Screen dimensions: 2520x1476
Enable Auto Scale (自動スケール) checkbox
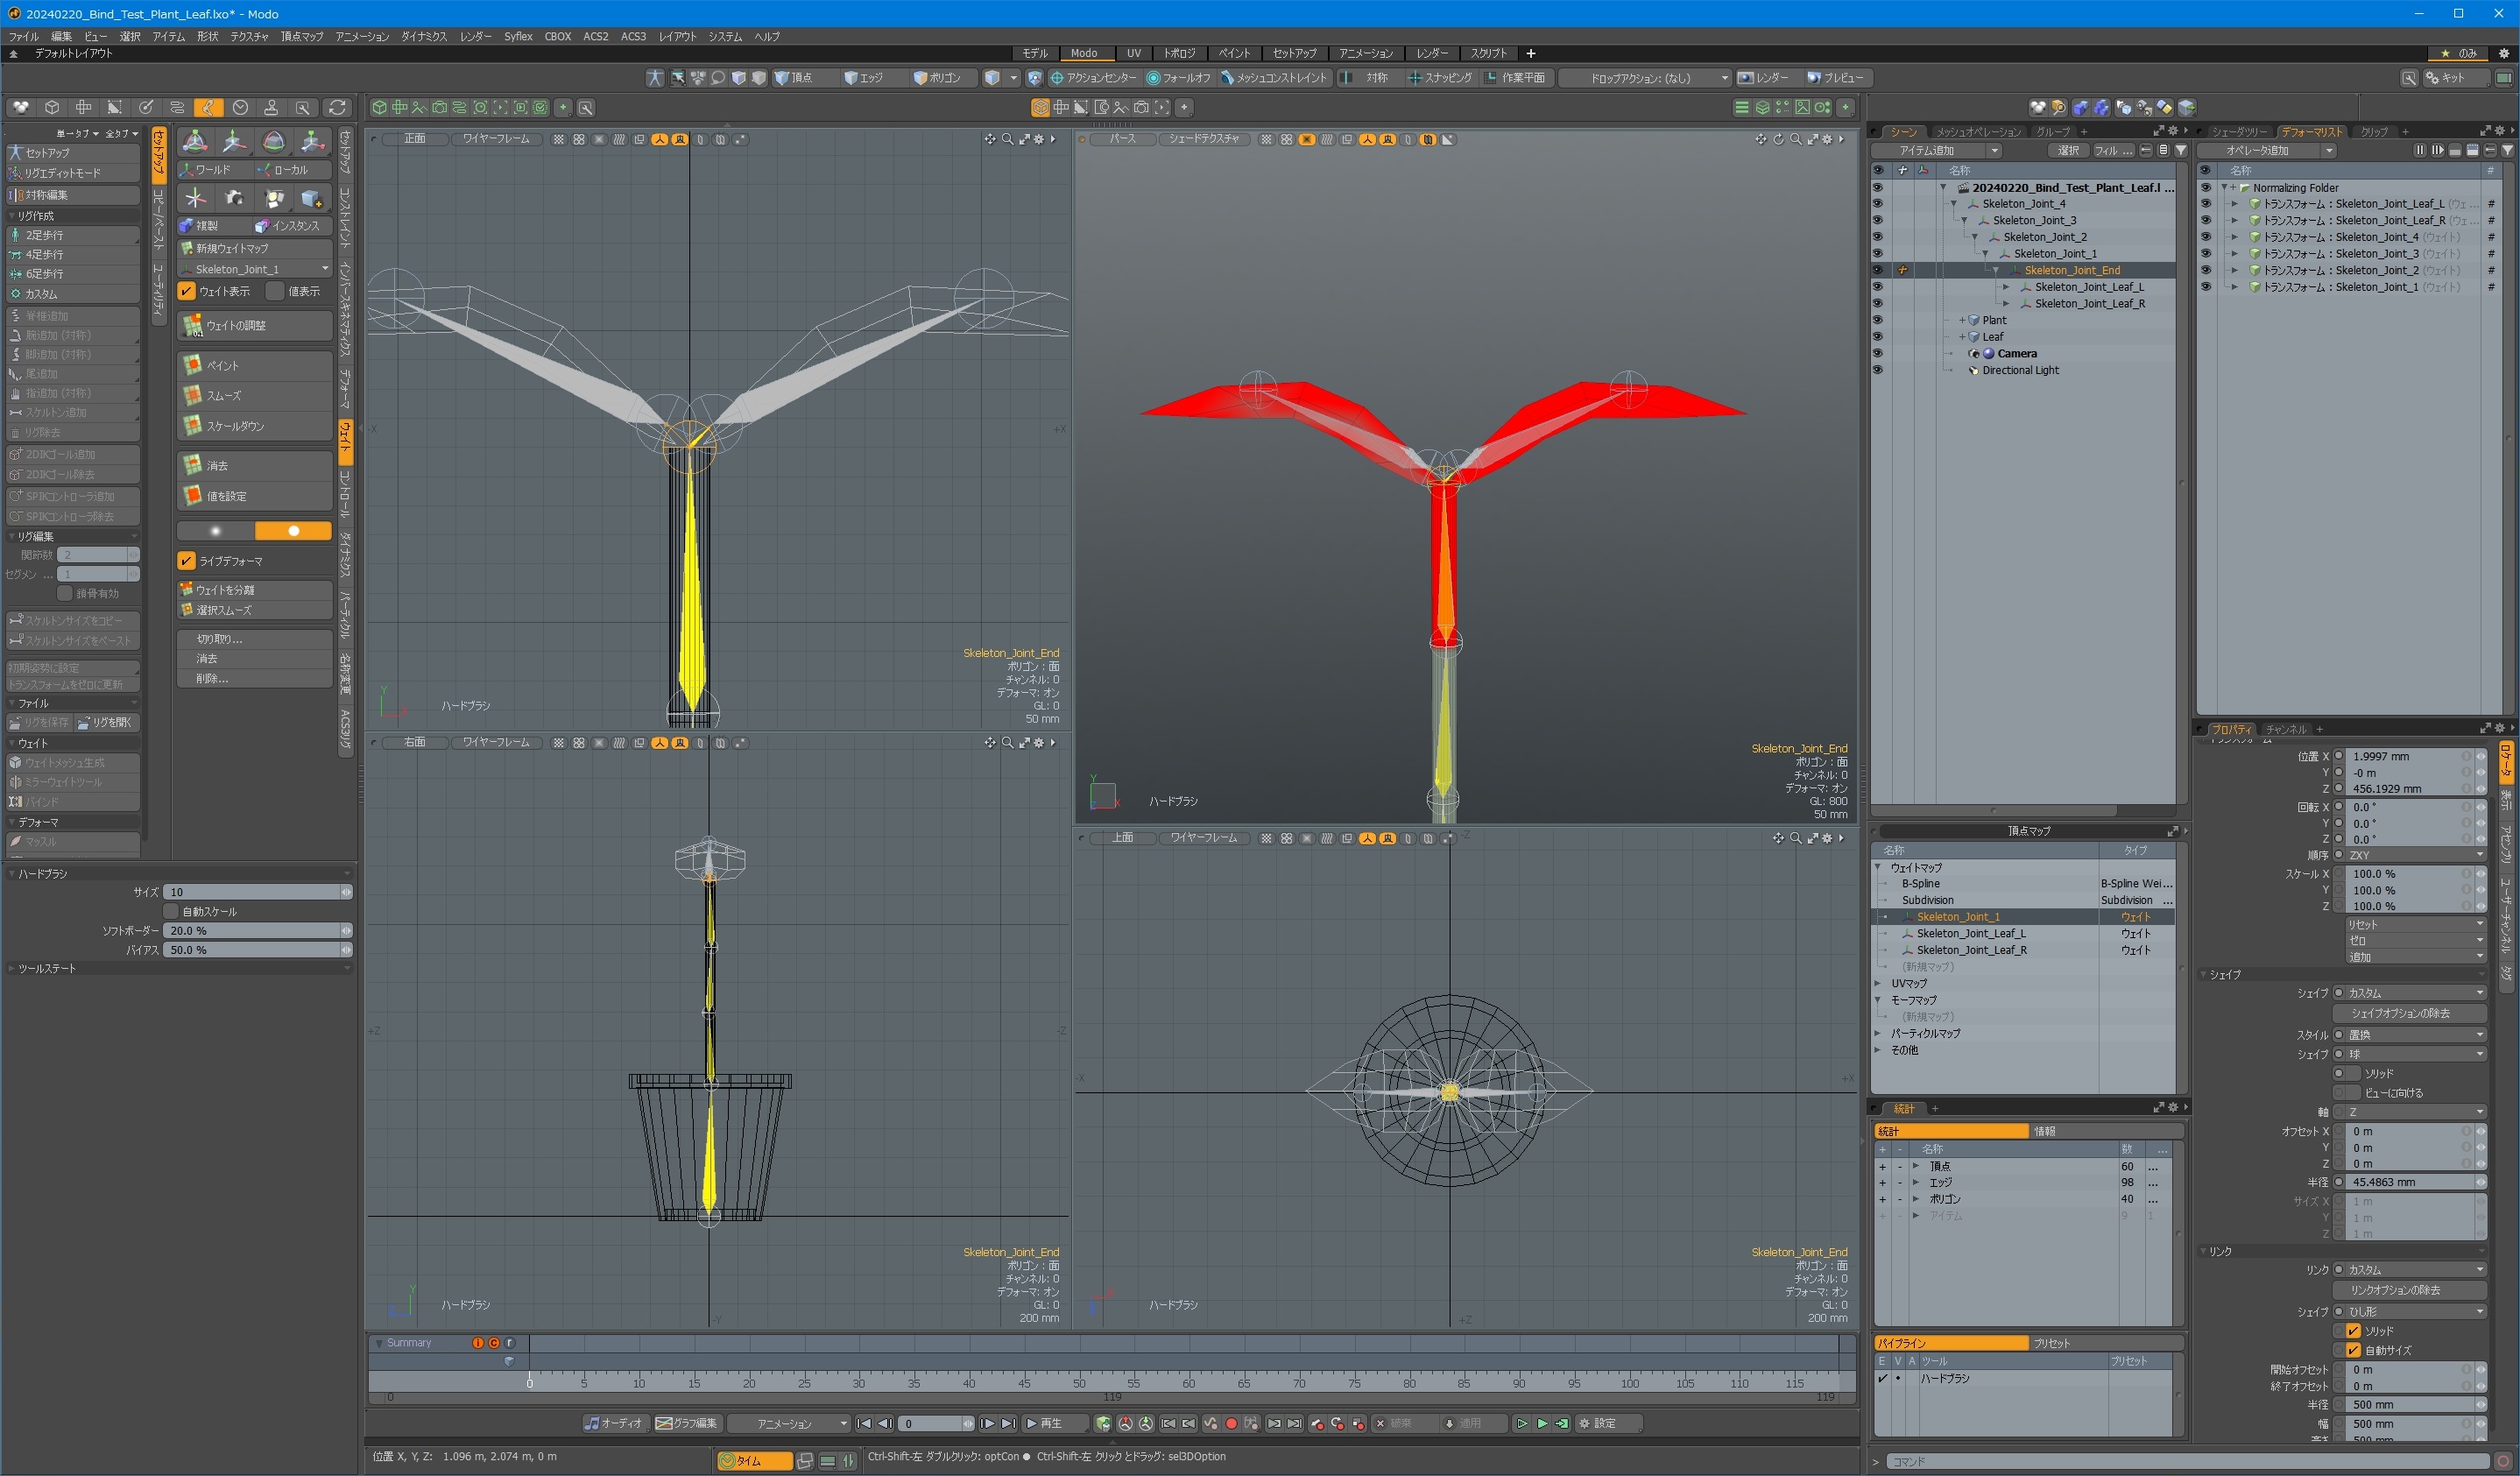click(x=171, y=911)
